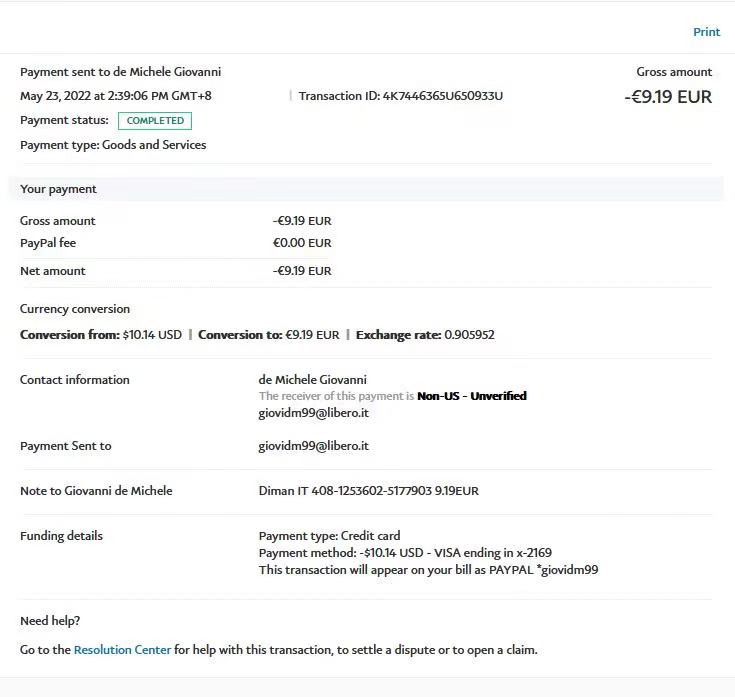Open the Resolution Center link
Screen dimensions: 735x697
122,650
